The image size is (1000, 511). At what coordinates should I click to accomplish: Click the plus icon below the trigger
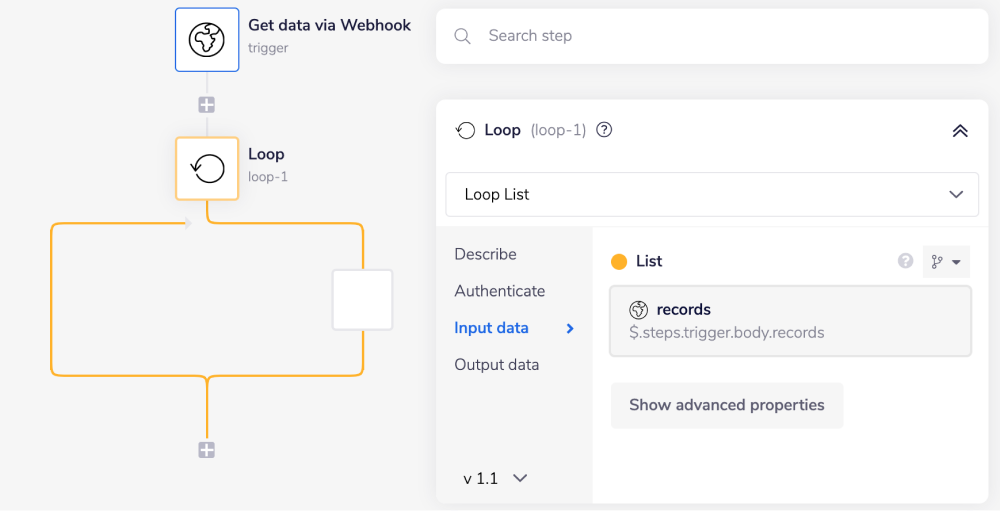click(x=207, y=105)
